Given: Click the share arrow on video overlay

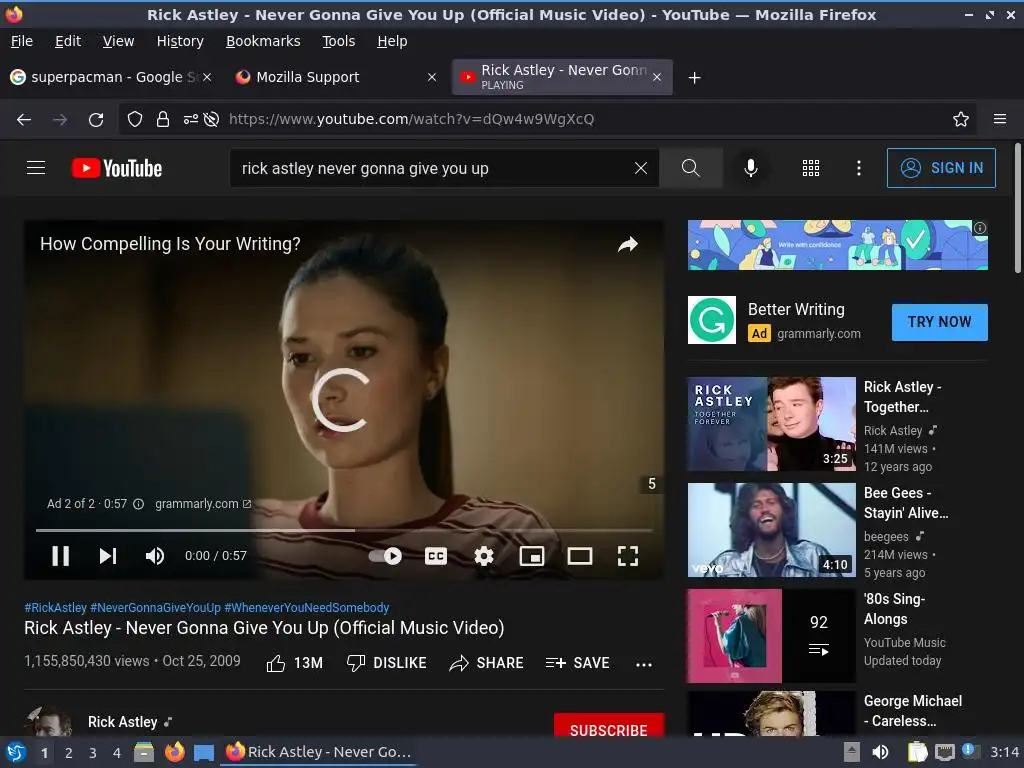Looking at the screenshot, I should 628,244.
